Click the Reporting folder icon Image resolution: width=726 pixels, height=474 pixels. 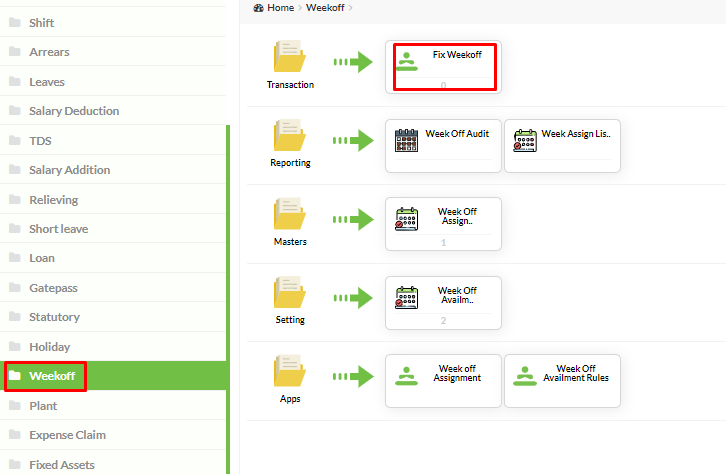290,135
